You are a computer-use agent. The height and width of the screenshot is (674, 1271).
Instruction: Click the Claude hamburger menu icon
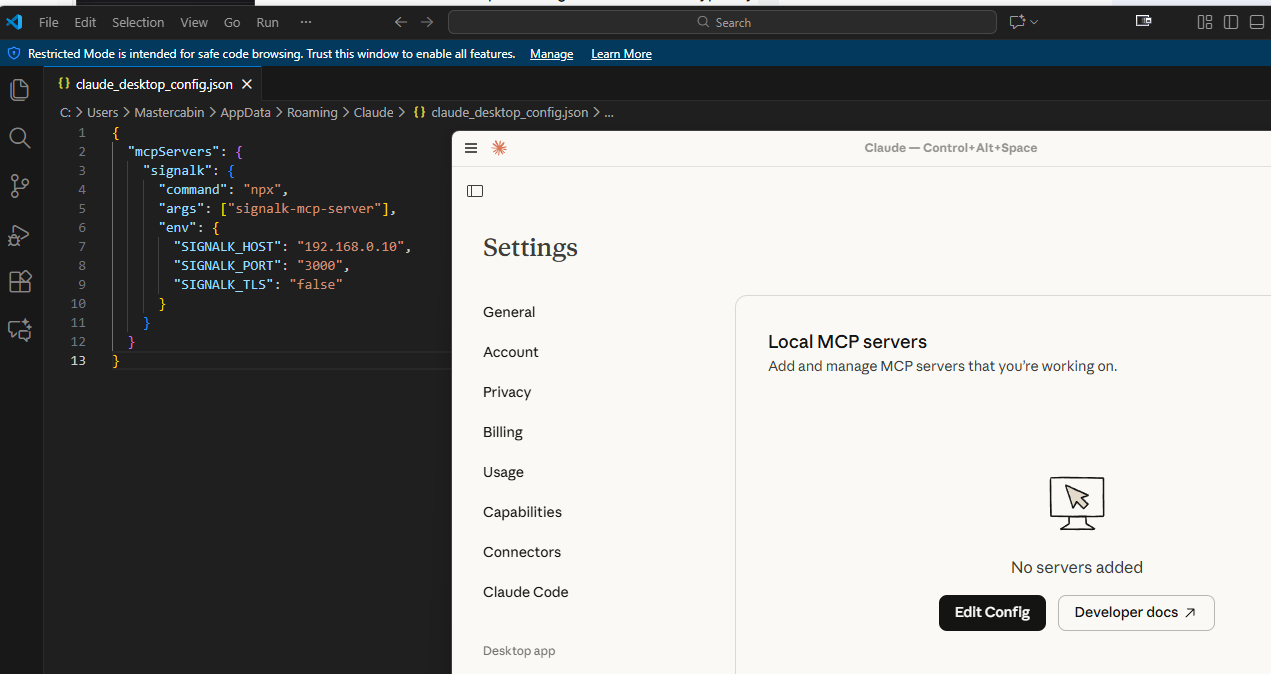pyautogui.click(x=471, y=148)
